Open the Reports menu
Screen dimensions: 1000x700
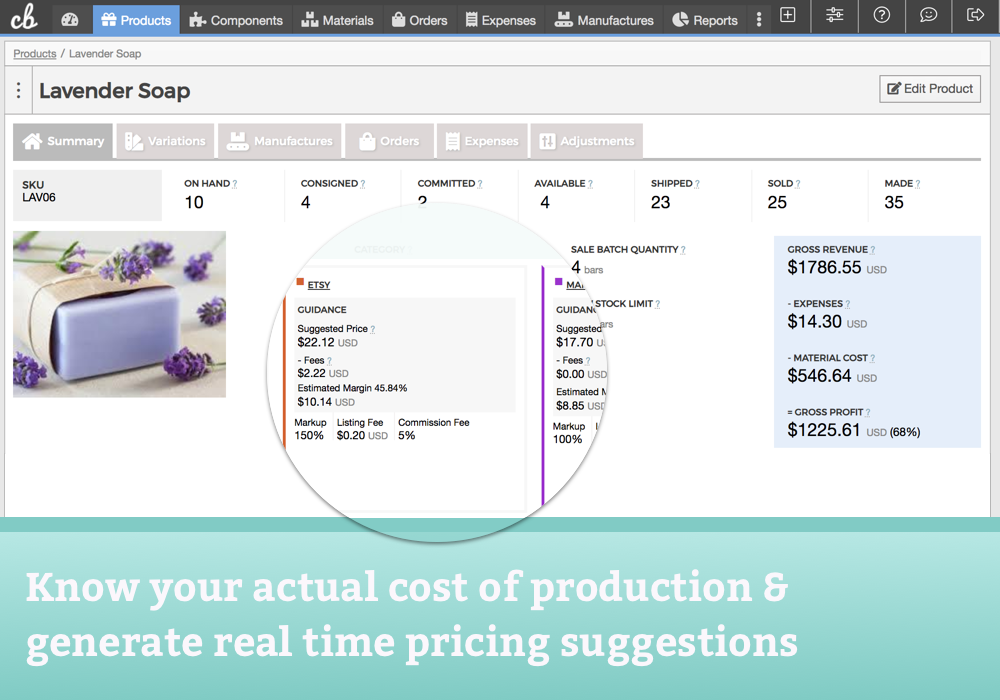pos(704,19)
